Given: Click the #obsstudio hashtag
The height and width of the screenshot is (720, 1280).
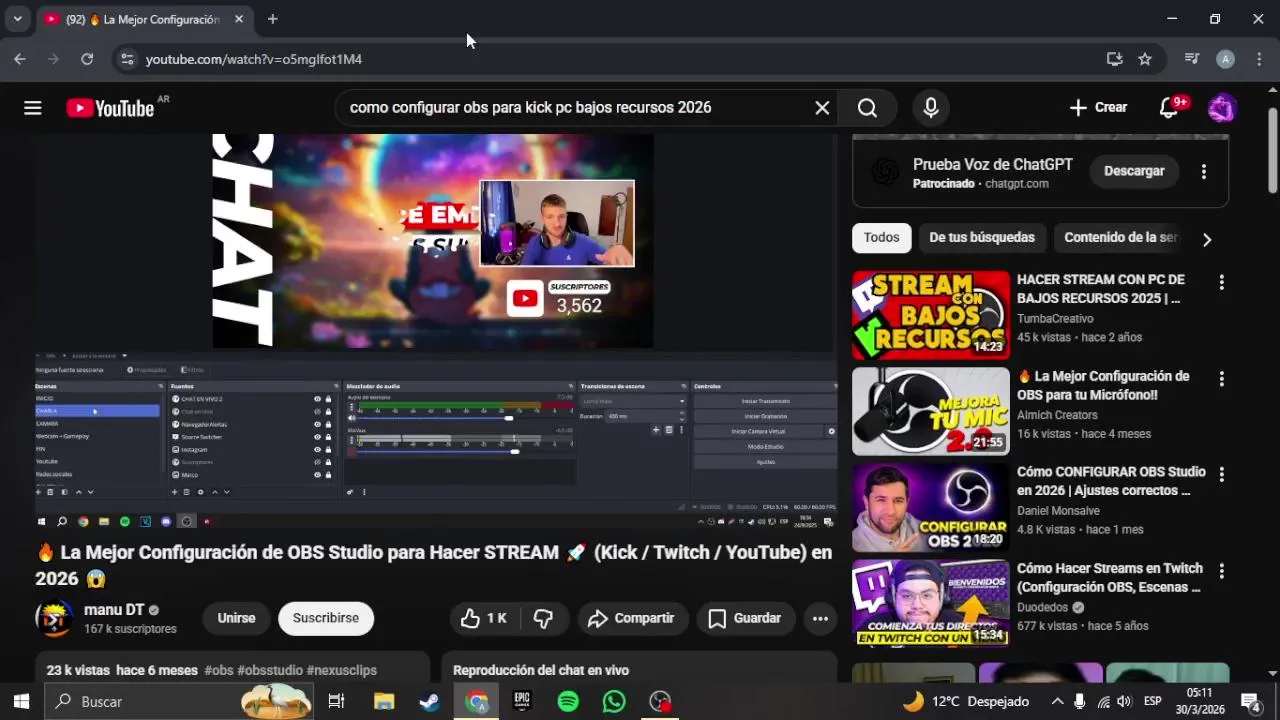Looking at the screenshot, I should point(270,671).
